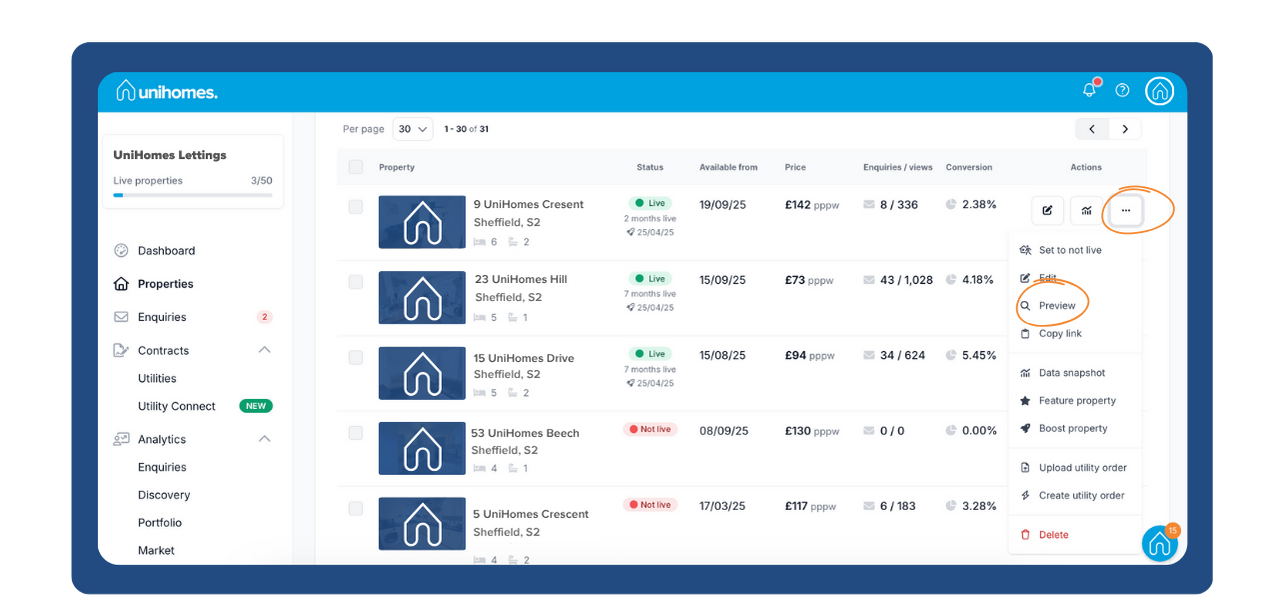1266x613 pixels.
Task: Collapse the Analytics section chevron
Action: pyautogui.click(x=264, y=439)
